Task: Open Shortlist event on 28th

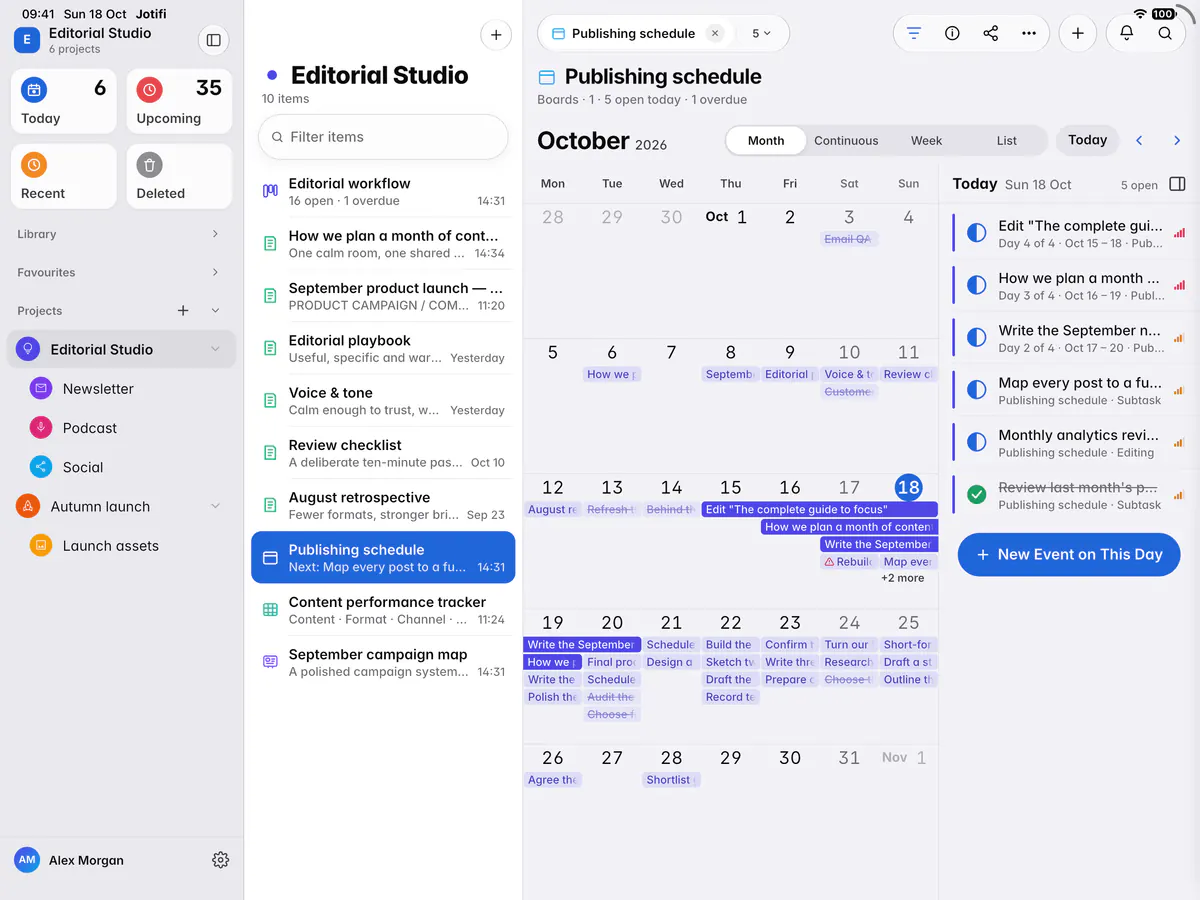Action: coord(671,780)
